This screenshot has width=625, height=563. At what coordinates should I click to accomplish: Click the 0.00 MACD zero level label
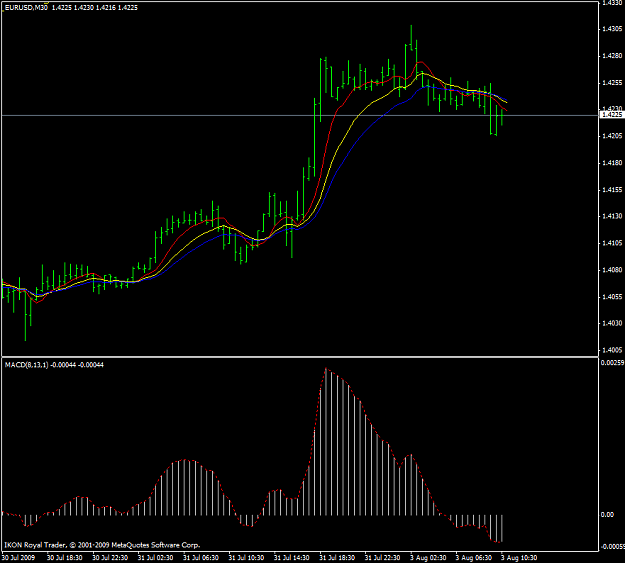pos(607,515)
